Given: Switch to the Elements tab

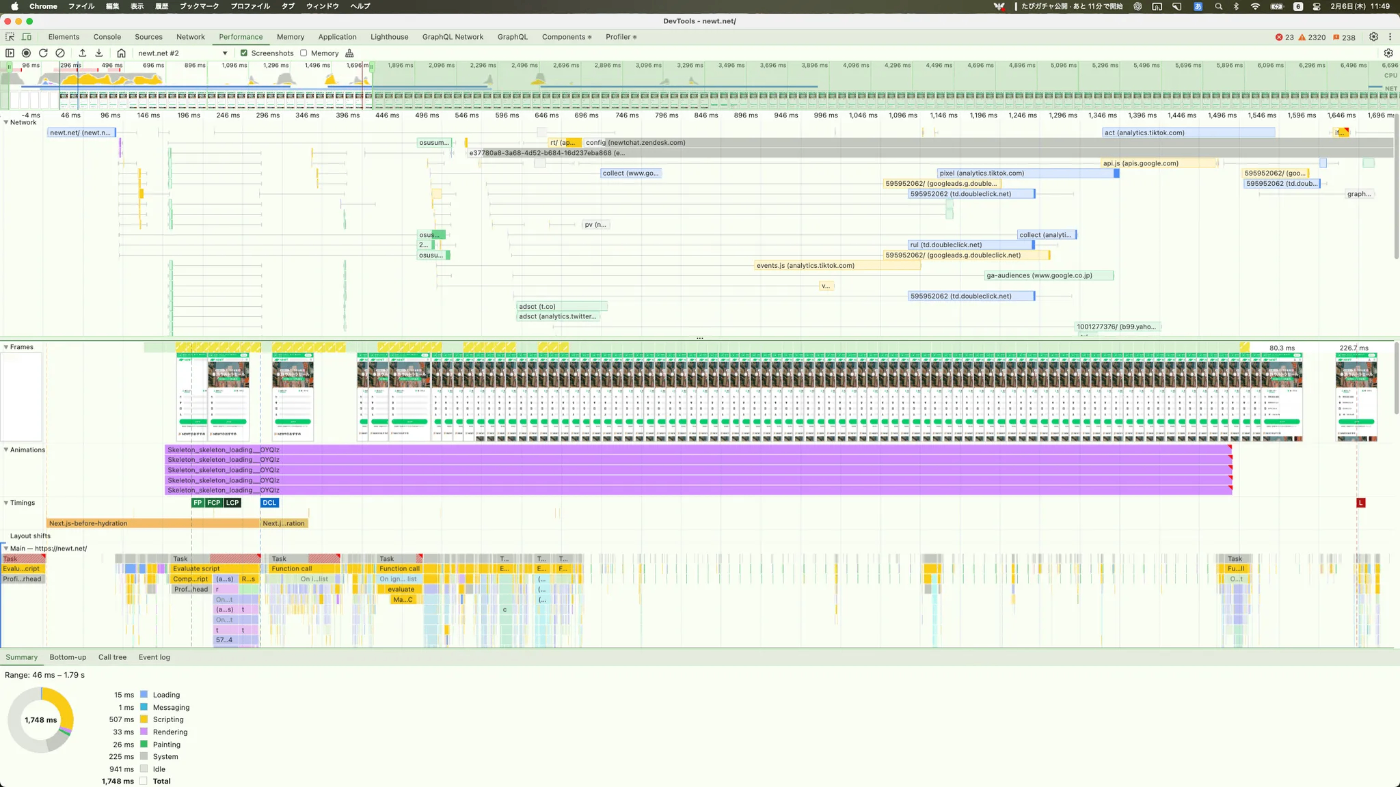Looking at the screenshot, I should coord(64,37).
